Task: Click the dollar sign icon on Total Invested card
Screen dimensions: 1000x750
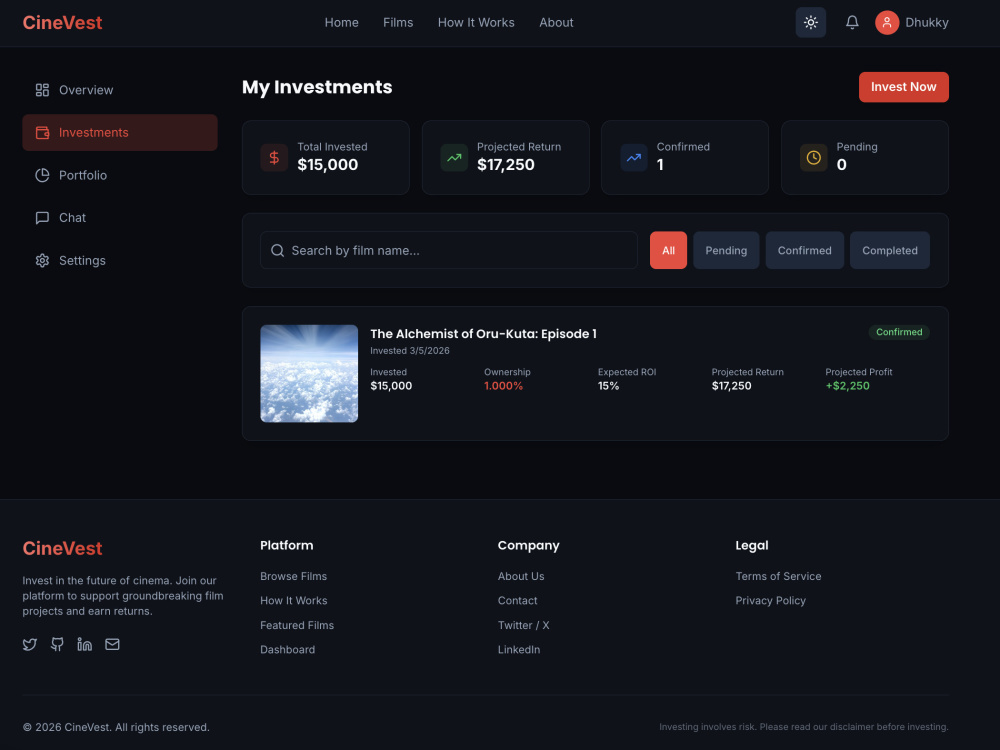Action: [x=274, y=158]
